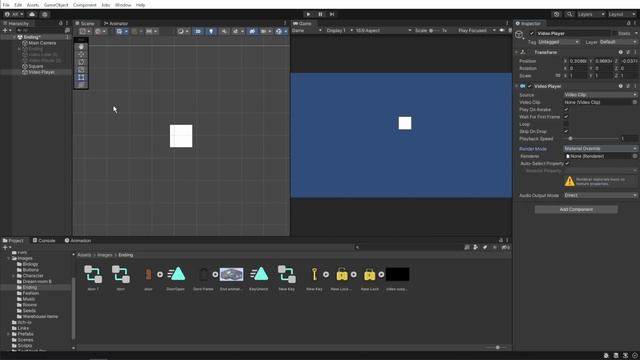
Task: Open the Game view aspect ratio dropdown
Action: pos(383,31)
